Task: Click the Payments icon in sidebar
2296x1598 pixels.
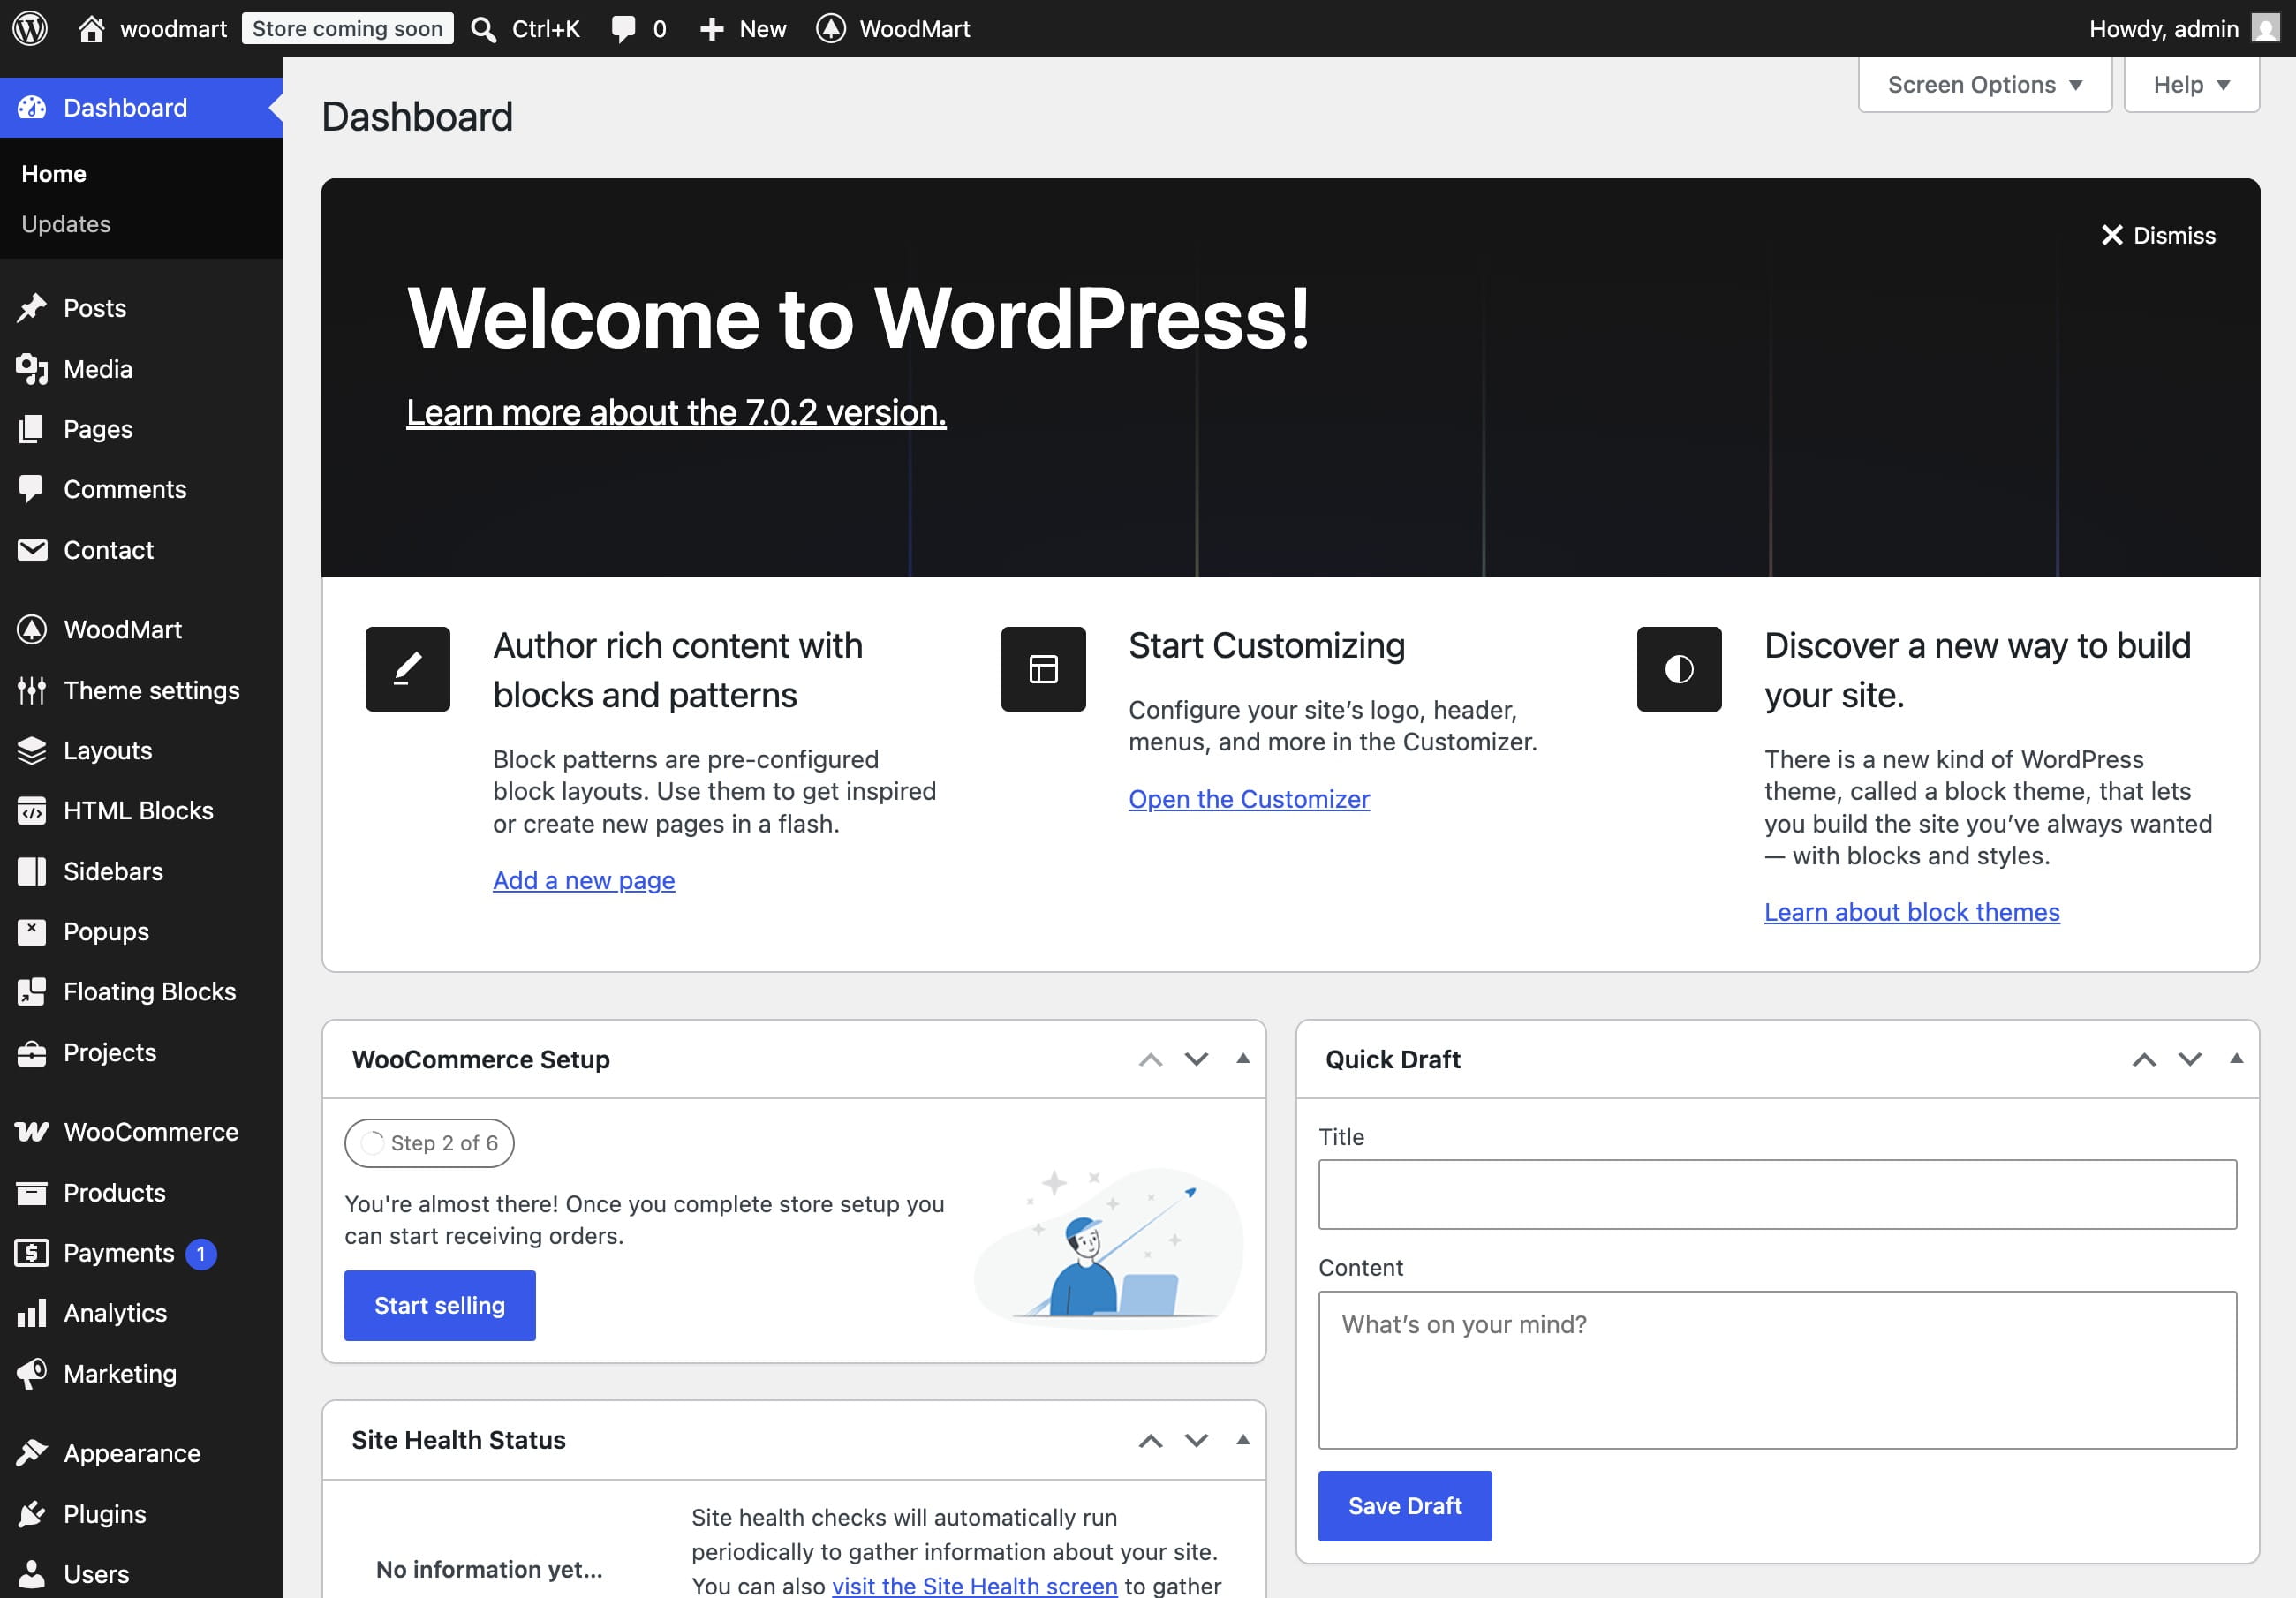Action: (32, 1253)
